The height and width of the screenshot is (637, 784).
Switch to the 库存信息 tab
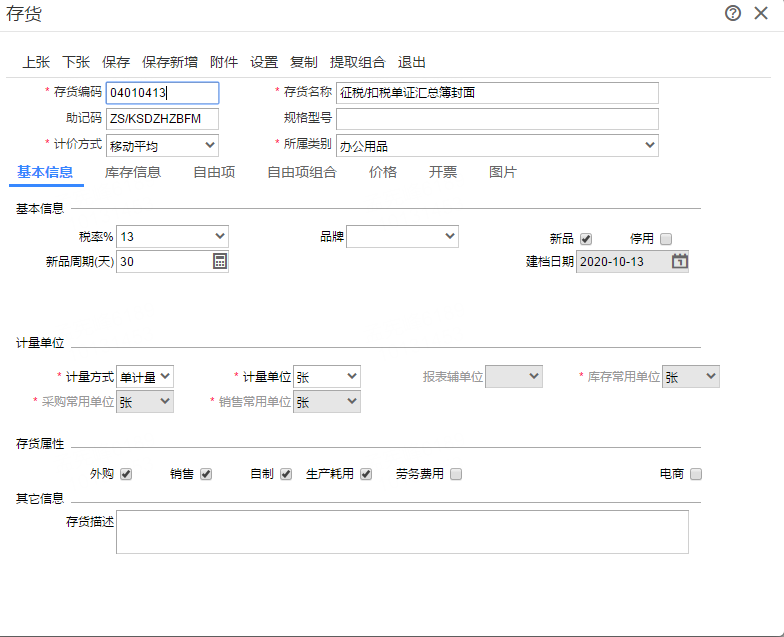(x=133, y=172)
